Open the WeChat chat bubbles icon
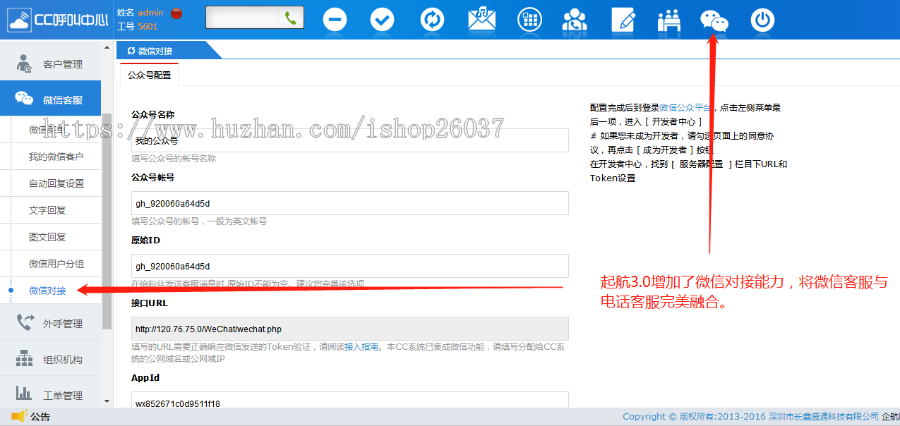This screenshot has width=900, height=426. 714,21
